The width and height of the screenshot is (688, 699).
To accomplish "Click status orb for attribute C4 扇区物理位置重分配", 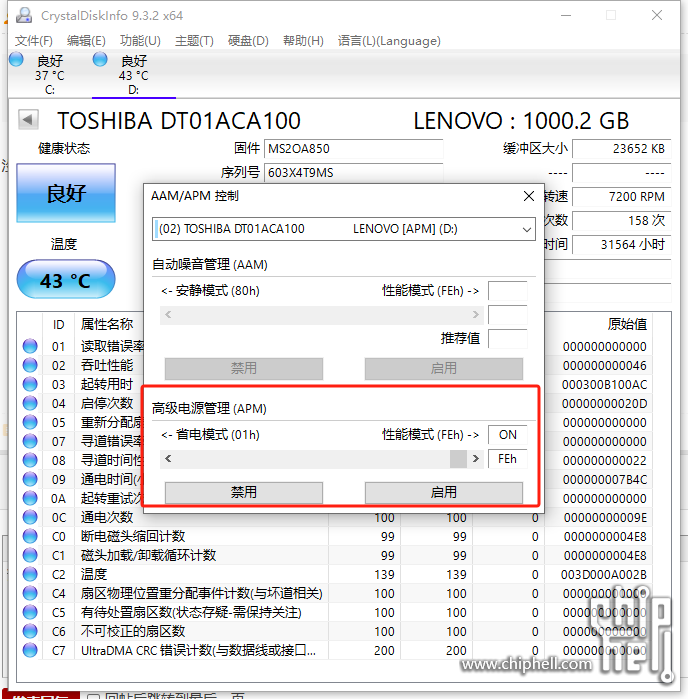I will pyautogui.click(x=30, y=593).
